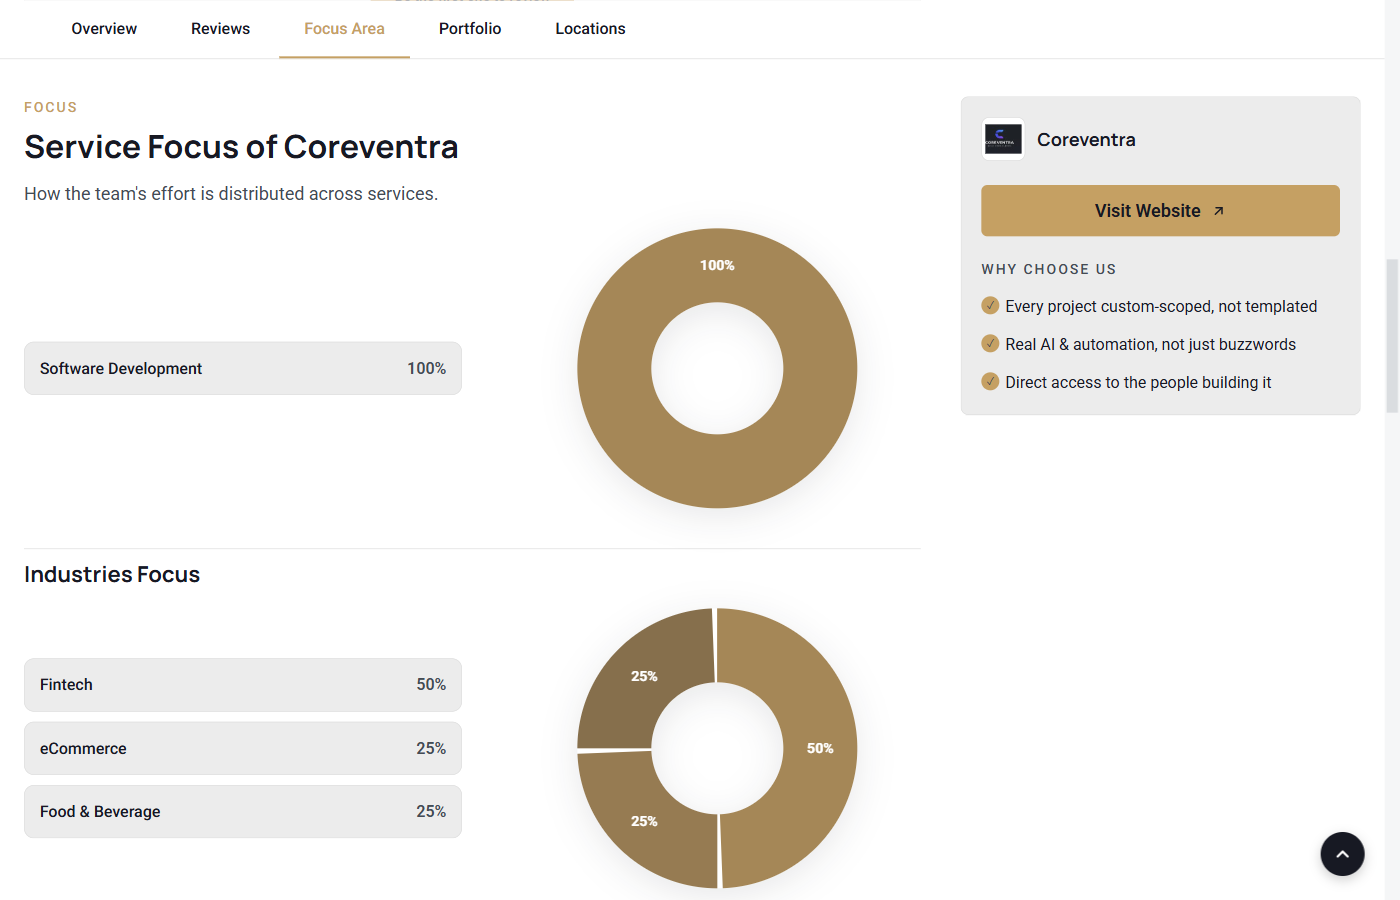This screenshot has width=1400, height=900.
Task: Click the lower 25% donut segment
Action: pyautogui.click(x=644, y=821)
